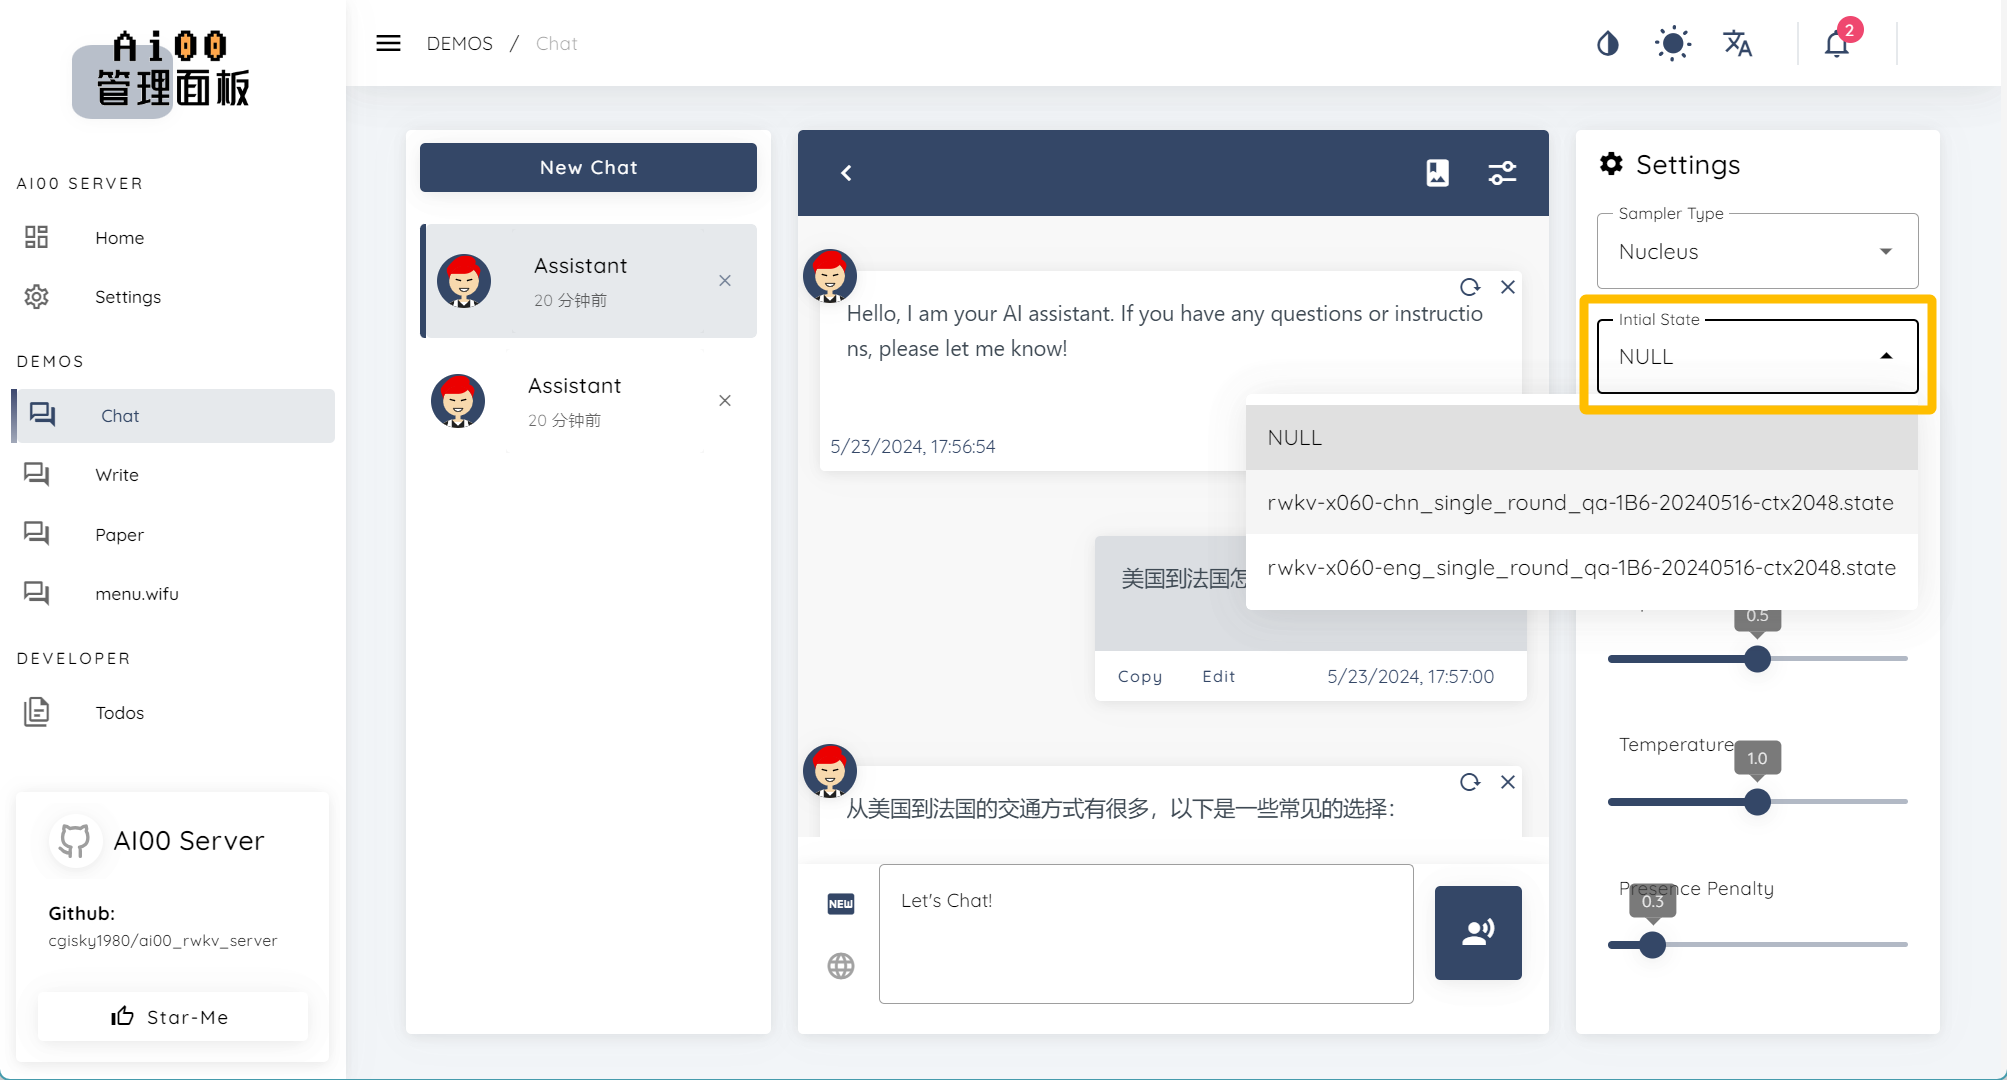Screen dimensions: 2007x1080
Task: Collapse the Intial State NULL dropdown
Action: tap(1757, 357)
